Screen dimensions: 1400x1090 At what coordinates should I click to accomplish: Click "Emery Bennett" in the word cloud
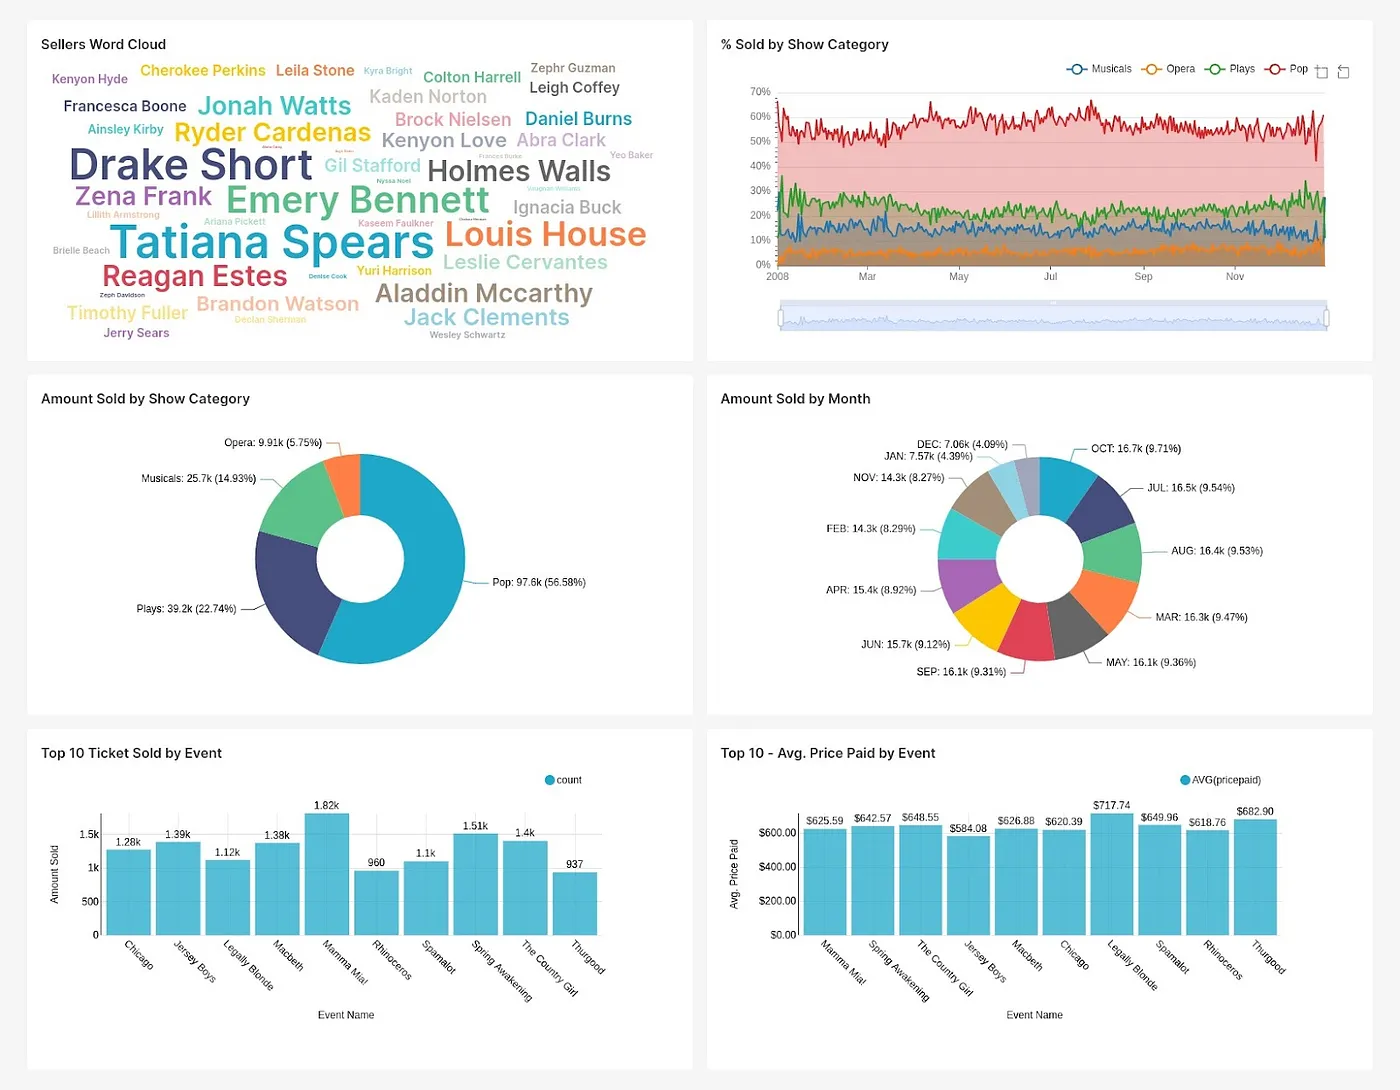[x=358, y=201]
